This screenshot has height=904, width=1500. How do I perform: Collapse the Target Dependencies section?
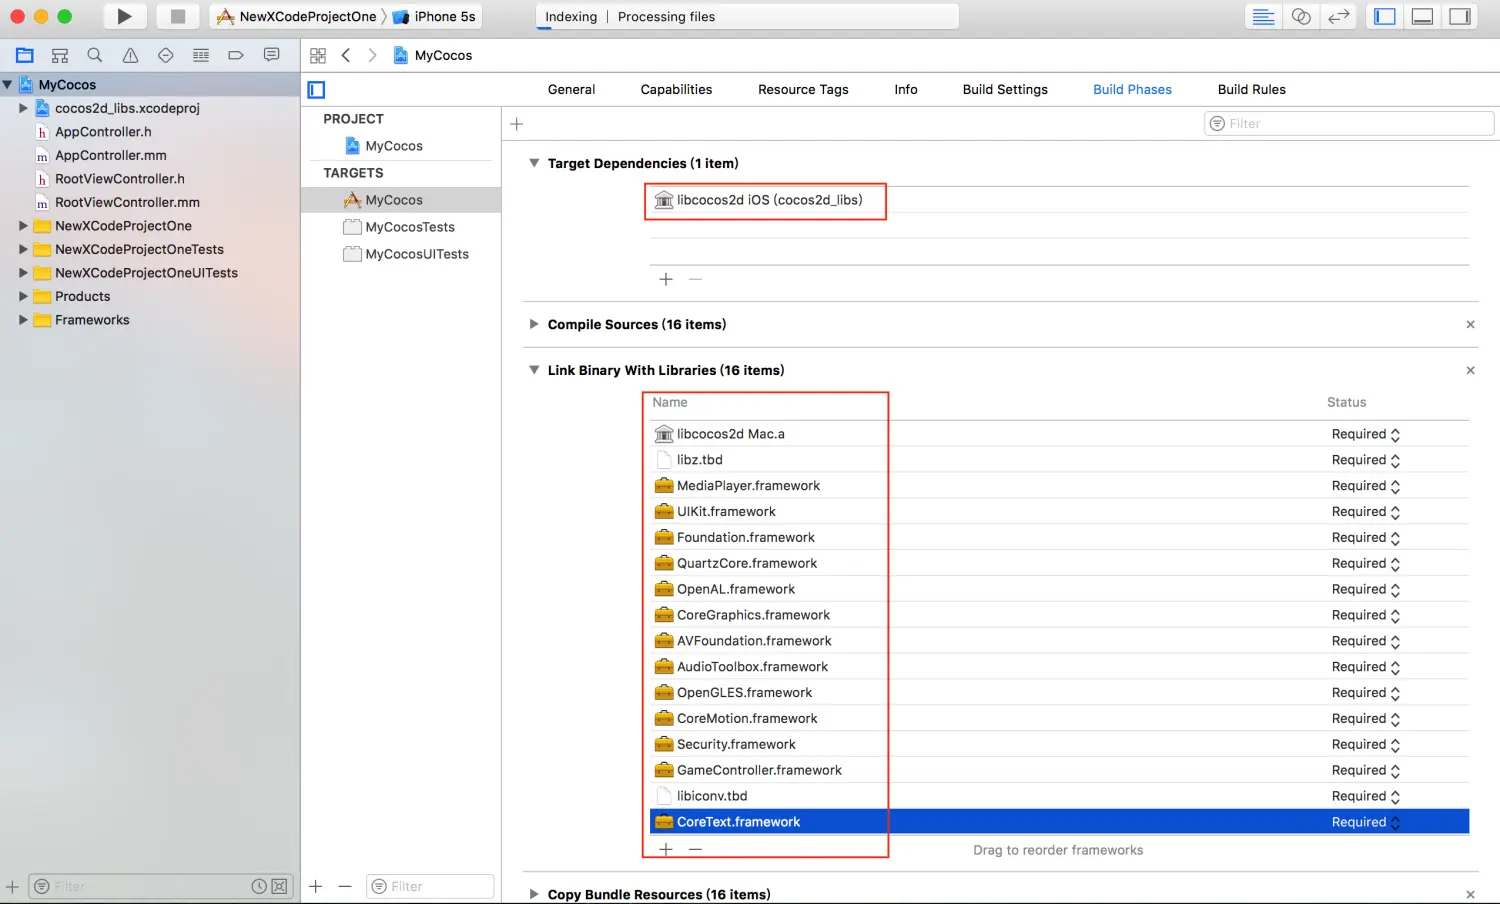pyautogui.click(x=534, y=163)
